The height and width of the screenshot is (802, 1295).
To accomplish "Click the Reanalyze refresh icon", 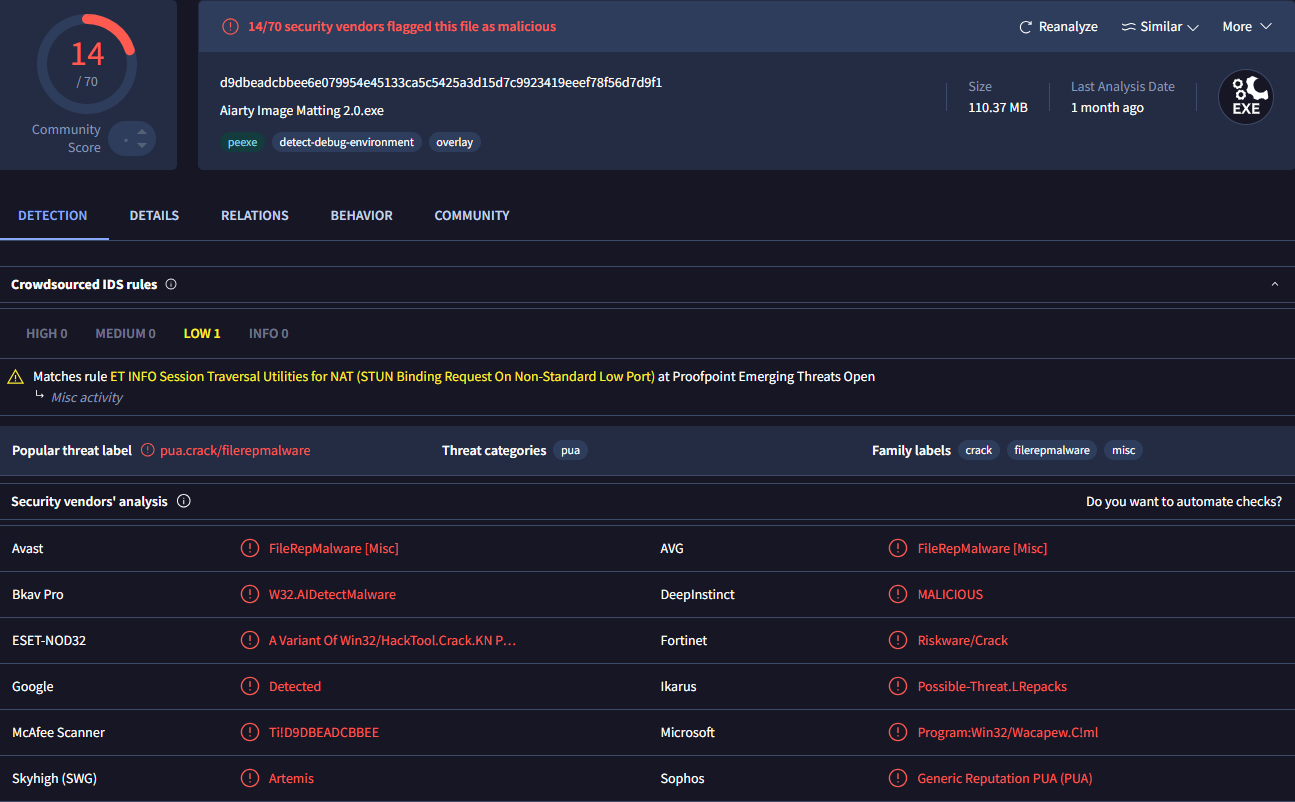I will coord(1025,27).
